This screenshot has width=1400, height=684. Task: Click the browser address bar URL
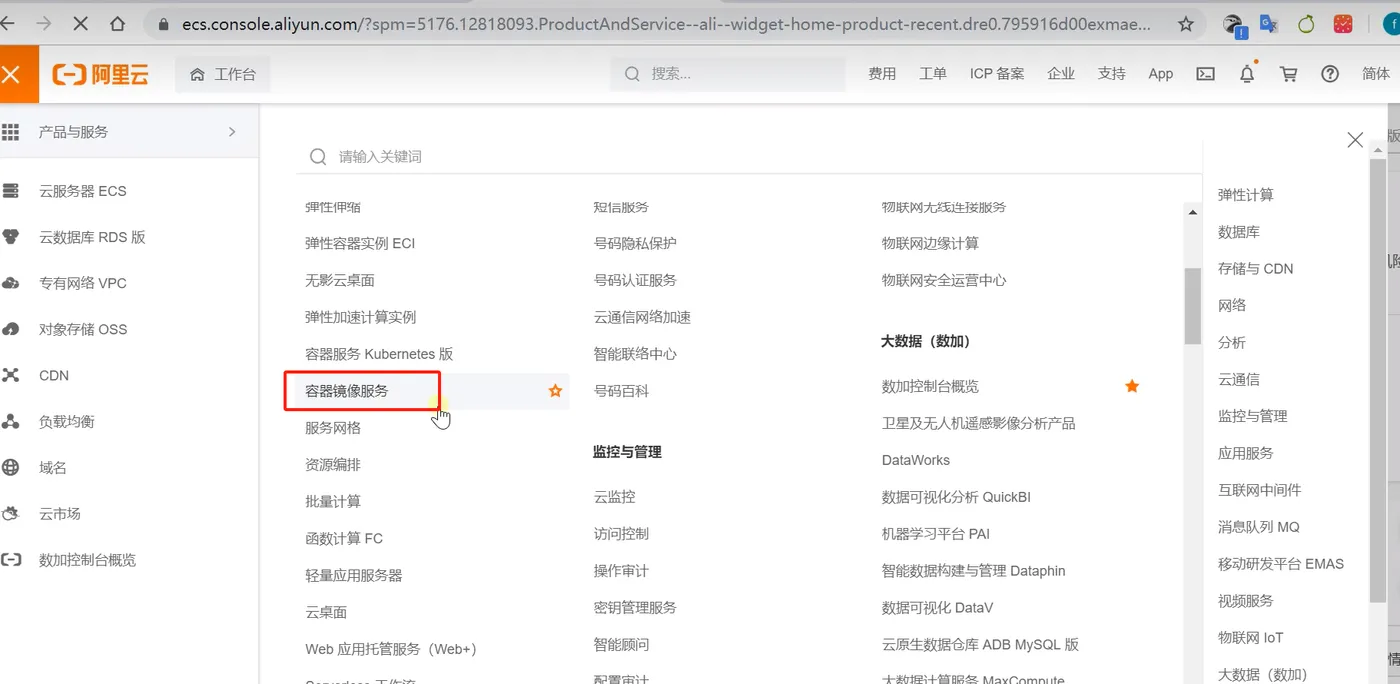coord(666,24)
